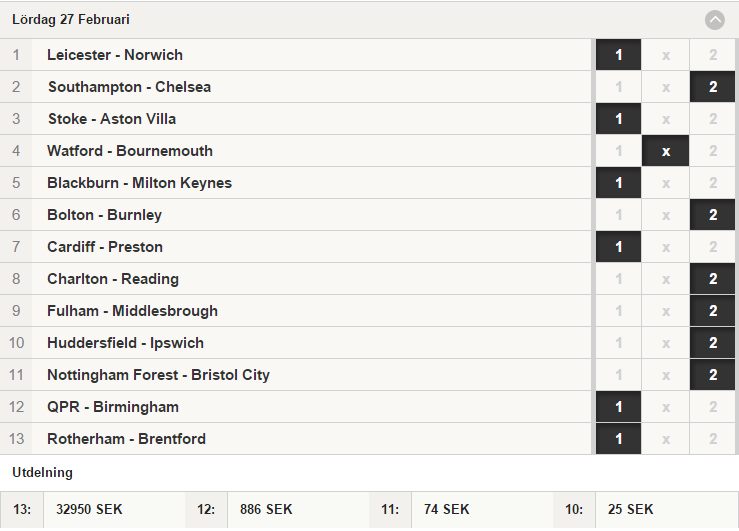The image size is (739, 531).
Task: Toggle selected 1 on Rotherham - Brentford
Action: click(618, 440)
